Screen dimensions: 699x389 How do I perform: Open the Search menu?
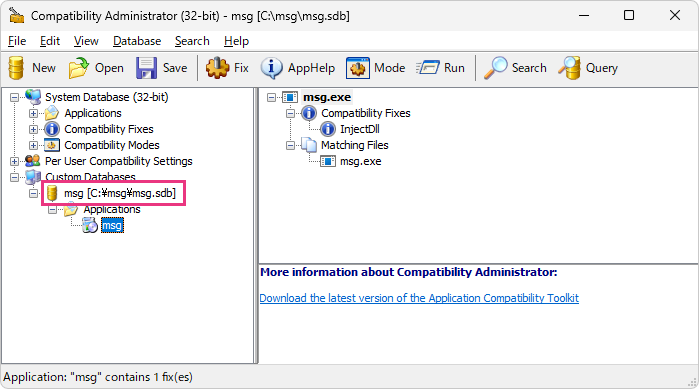[192, 41]
